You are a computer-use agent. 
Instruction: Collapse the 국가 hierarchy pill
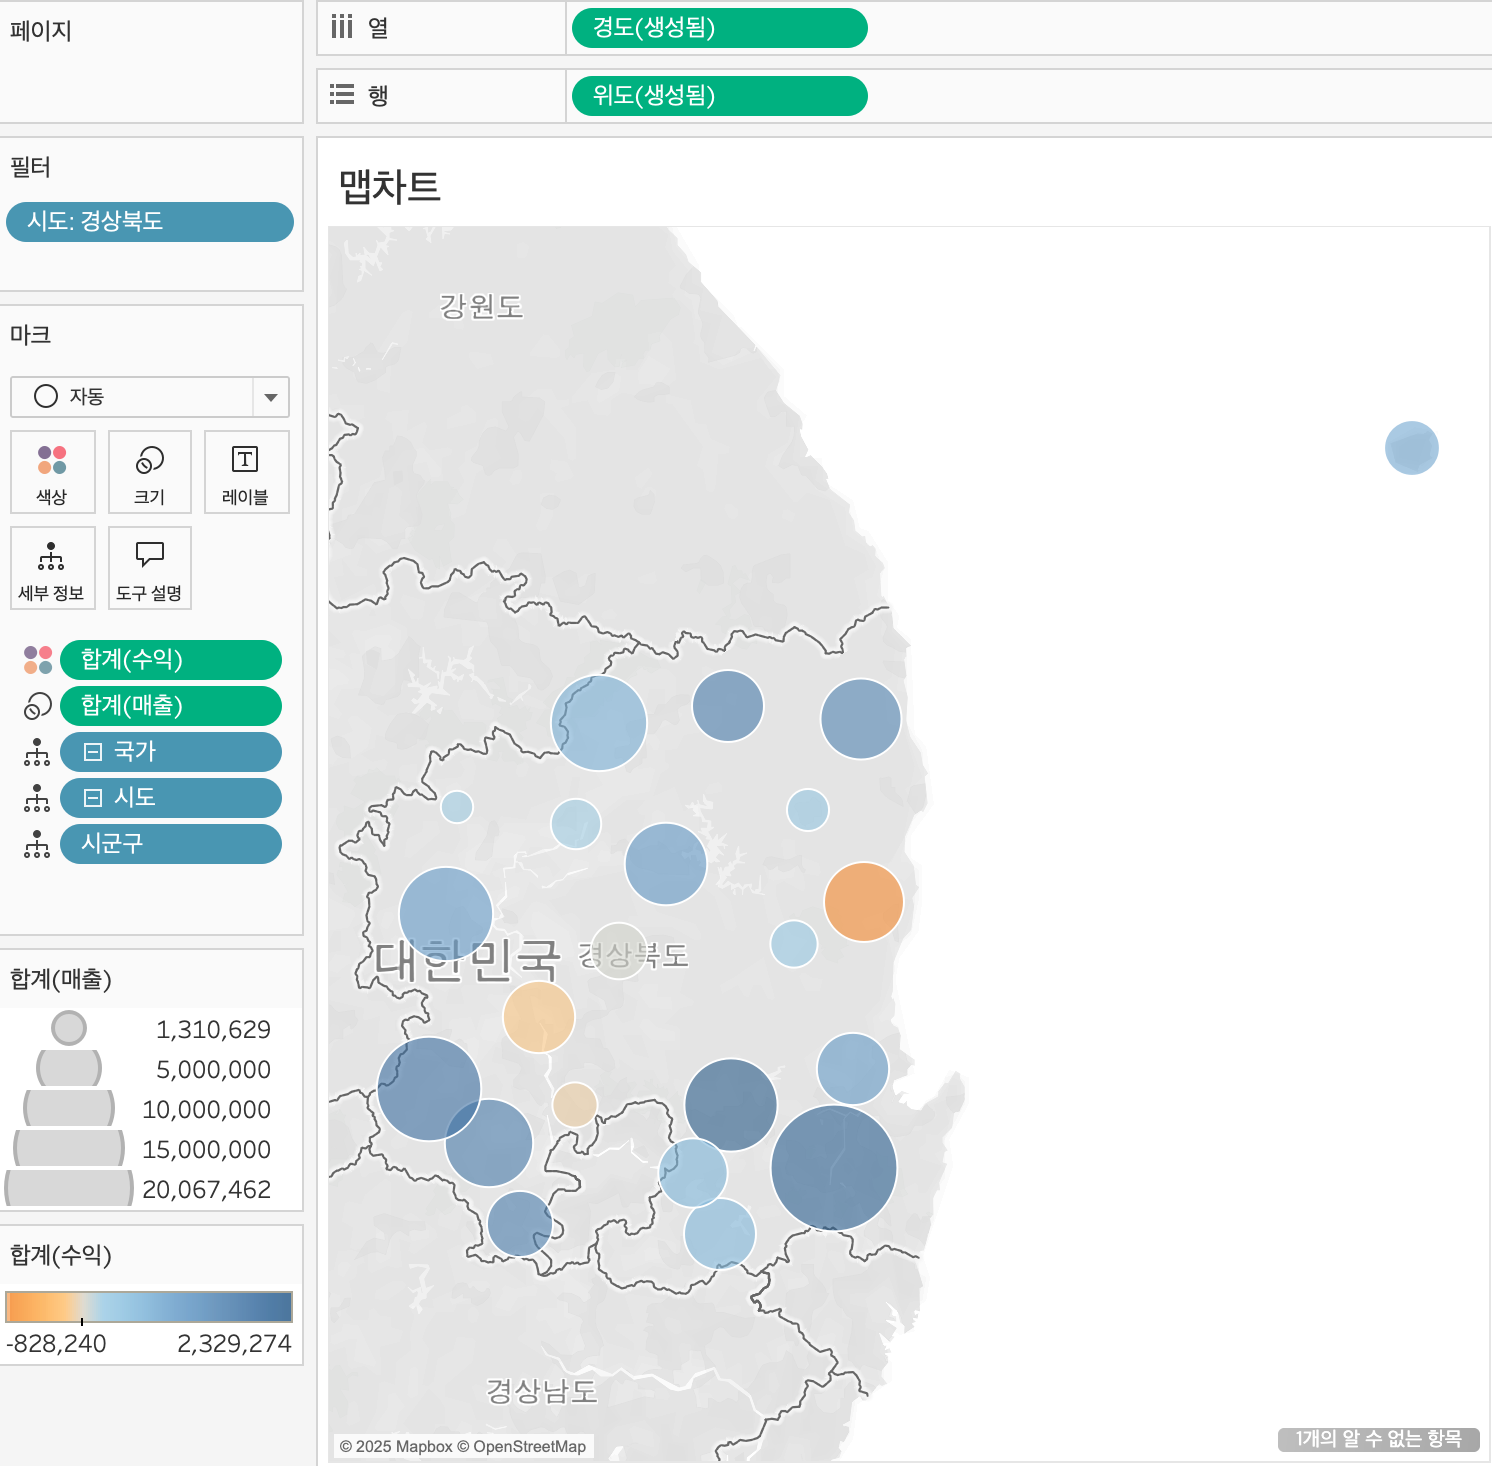click(x=93, y=752)
